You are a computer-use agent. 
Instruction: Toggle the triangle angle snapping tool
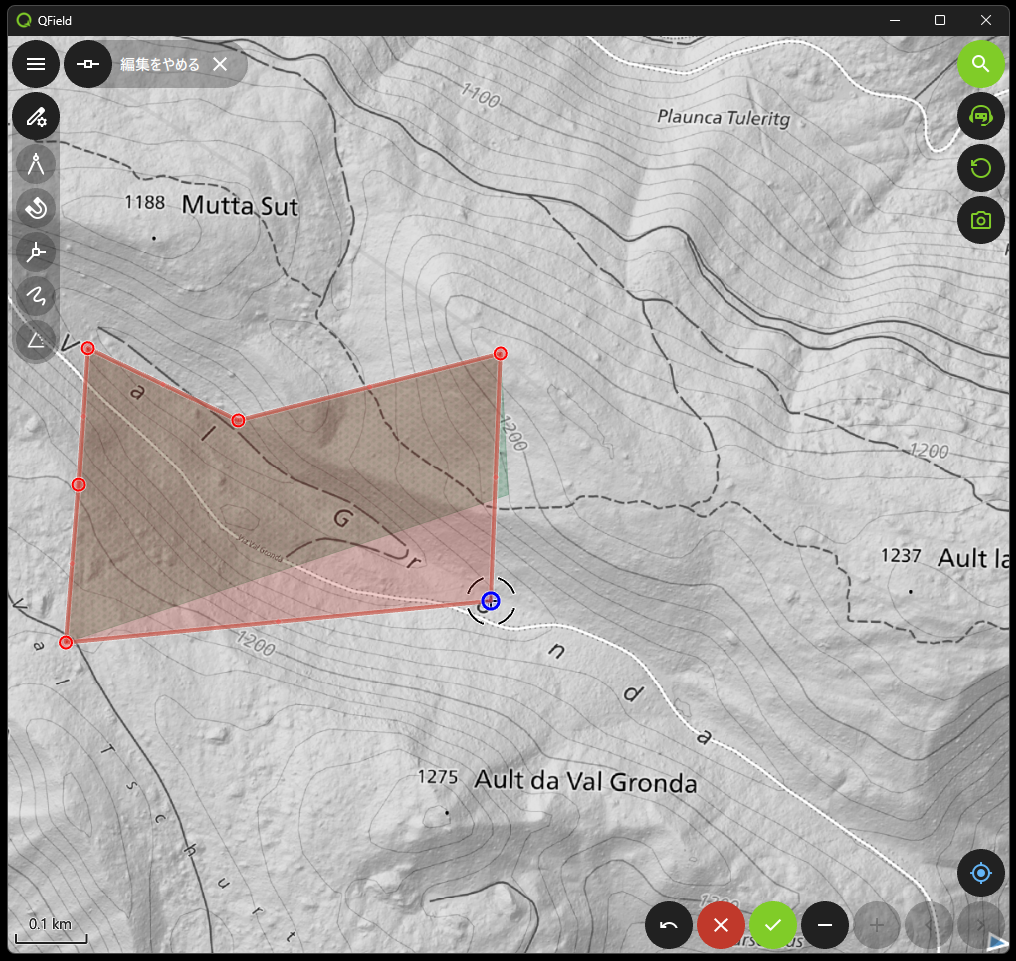(36, 340)
